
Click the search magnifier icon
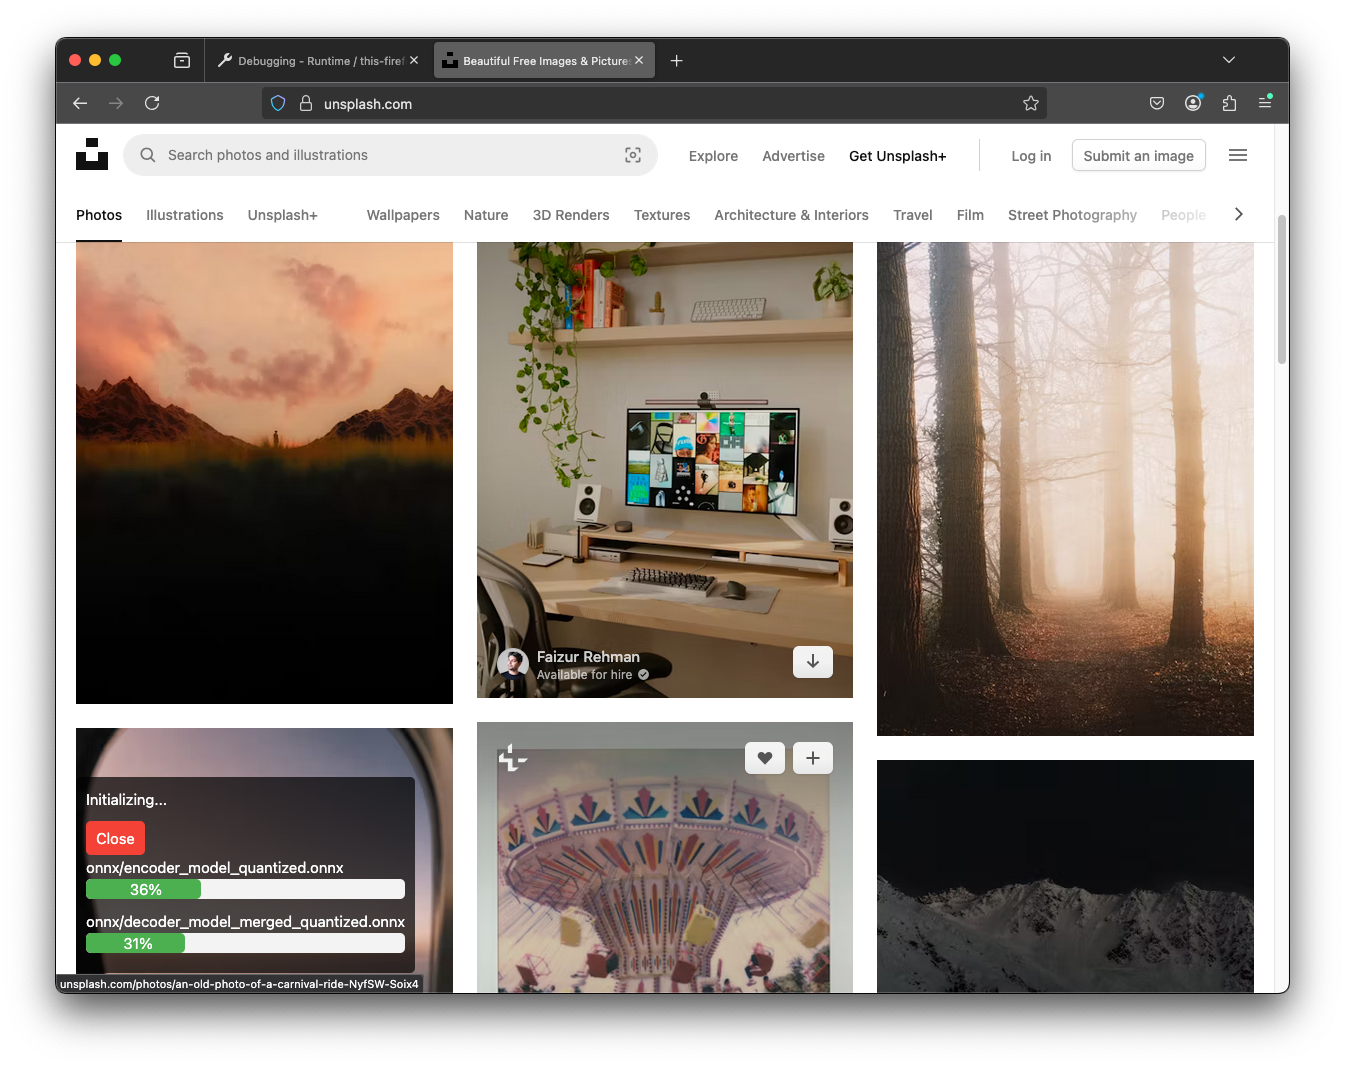pos(148,155)
